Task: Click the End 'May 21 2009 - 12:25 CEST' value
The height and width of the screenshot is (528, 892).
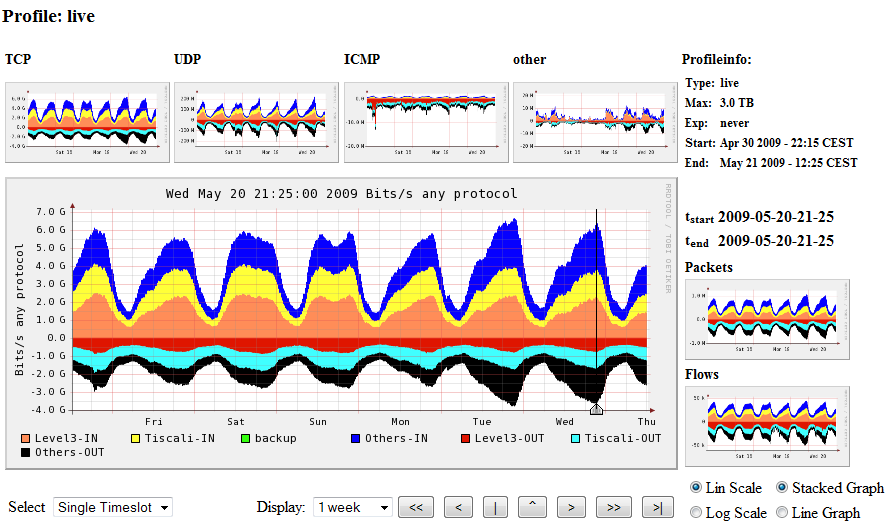Action: [x=788, y=163]
